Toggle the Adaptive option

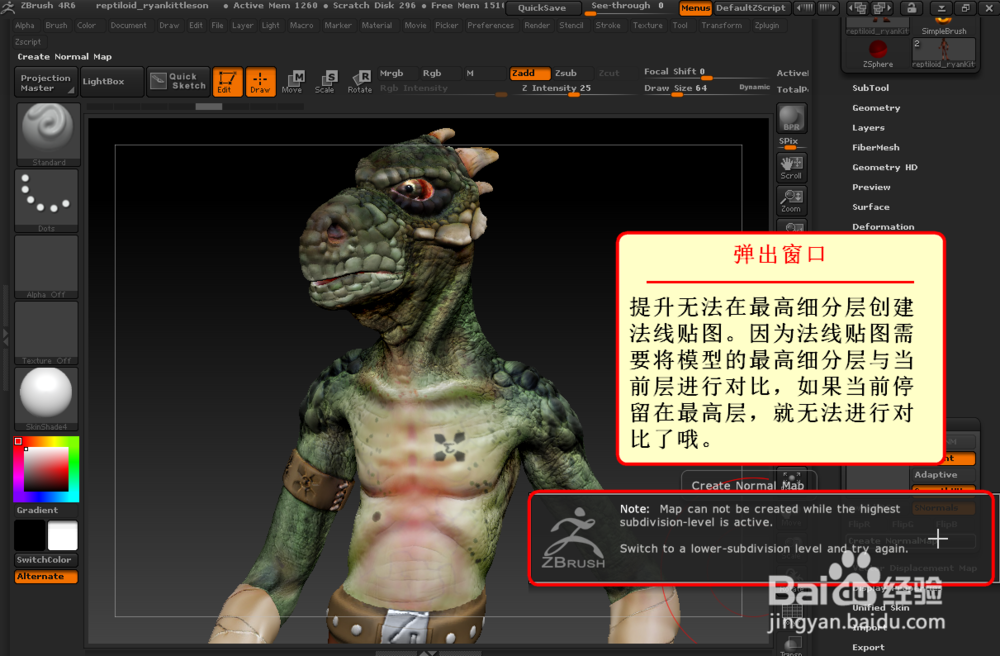942,474
